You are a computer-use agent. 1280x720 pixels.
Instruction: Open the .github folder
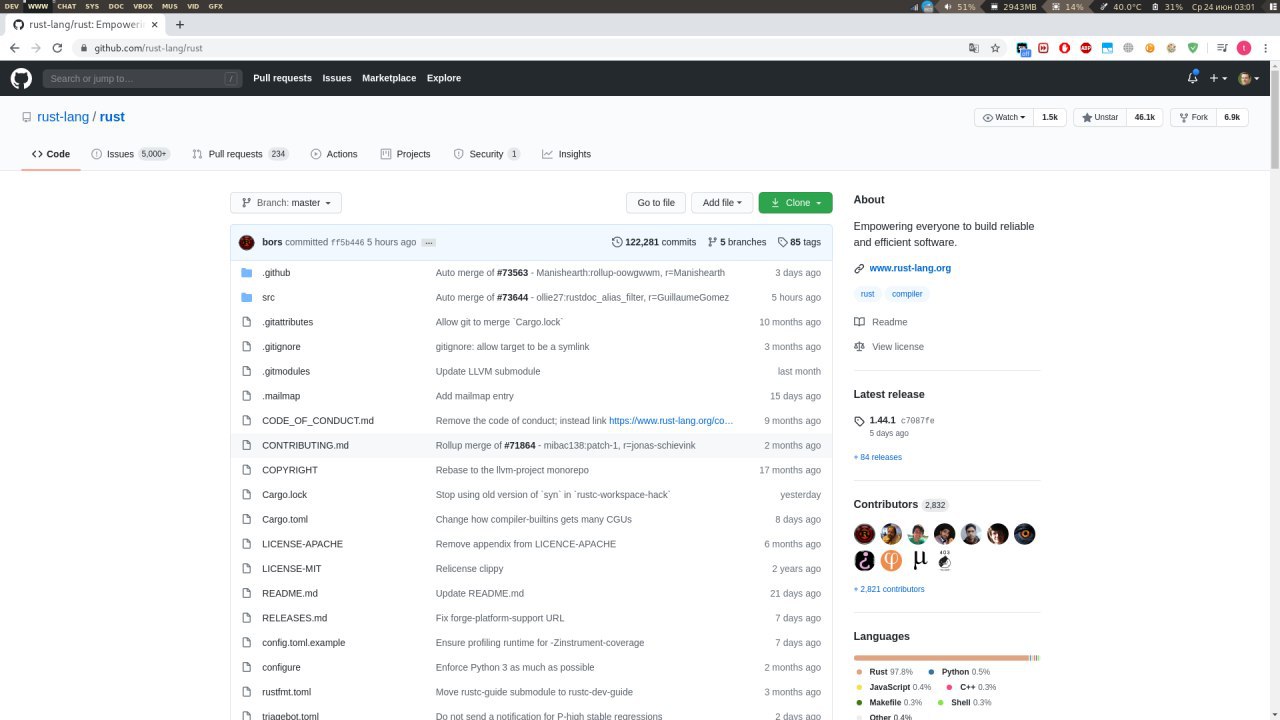[276, 273]
